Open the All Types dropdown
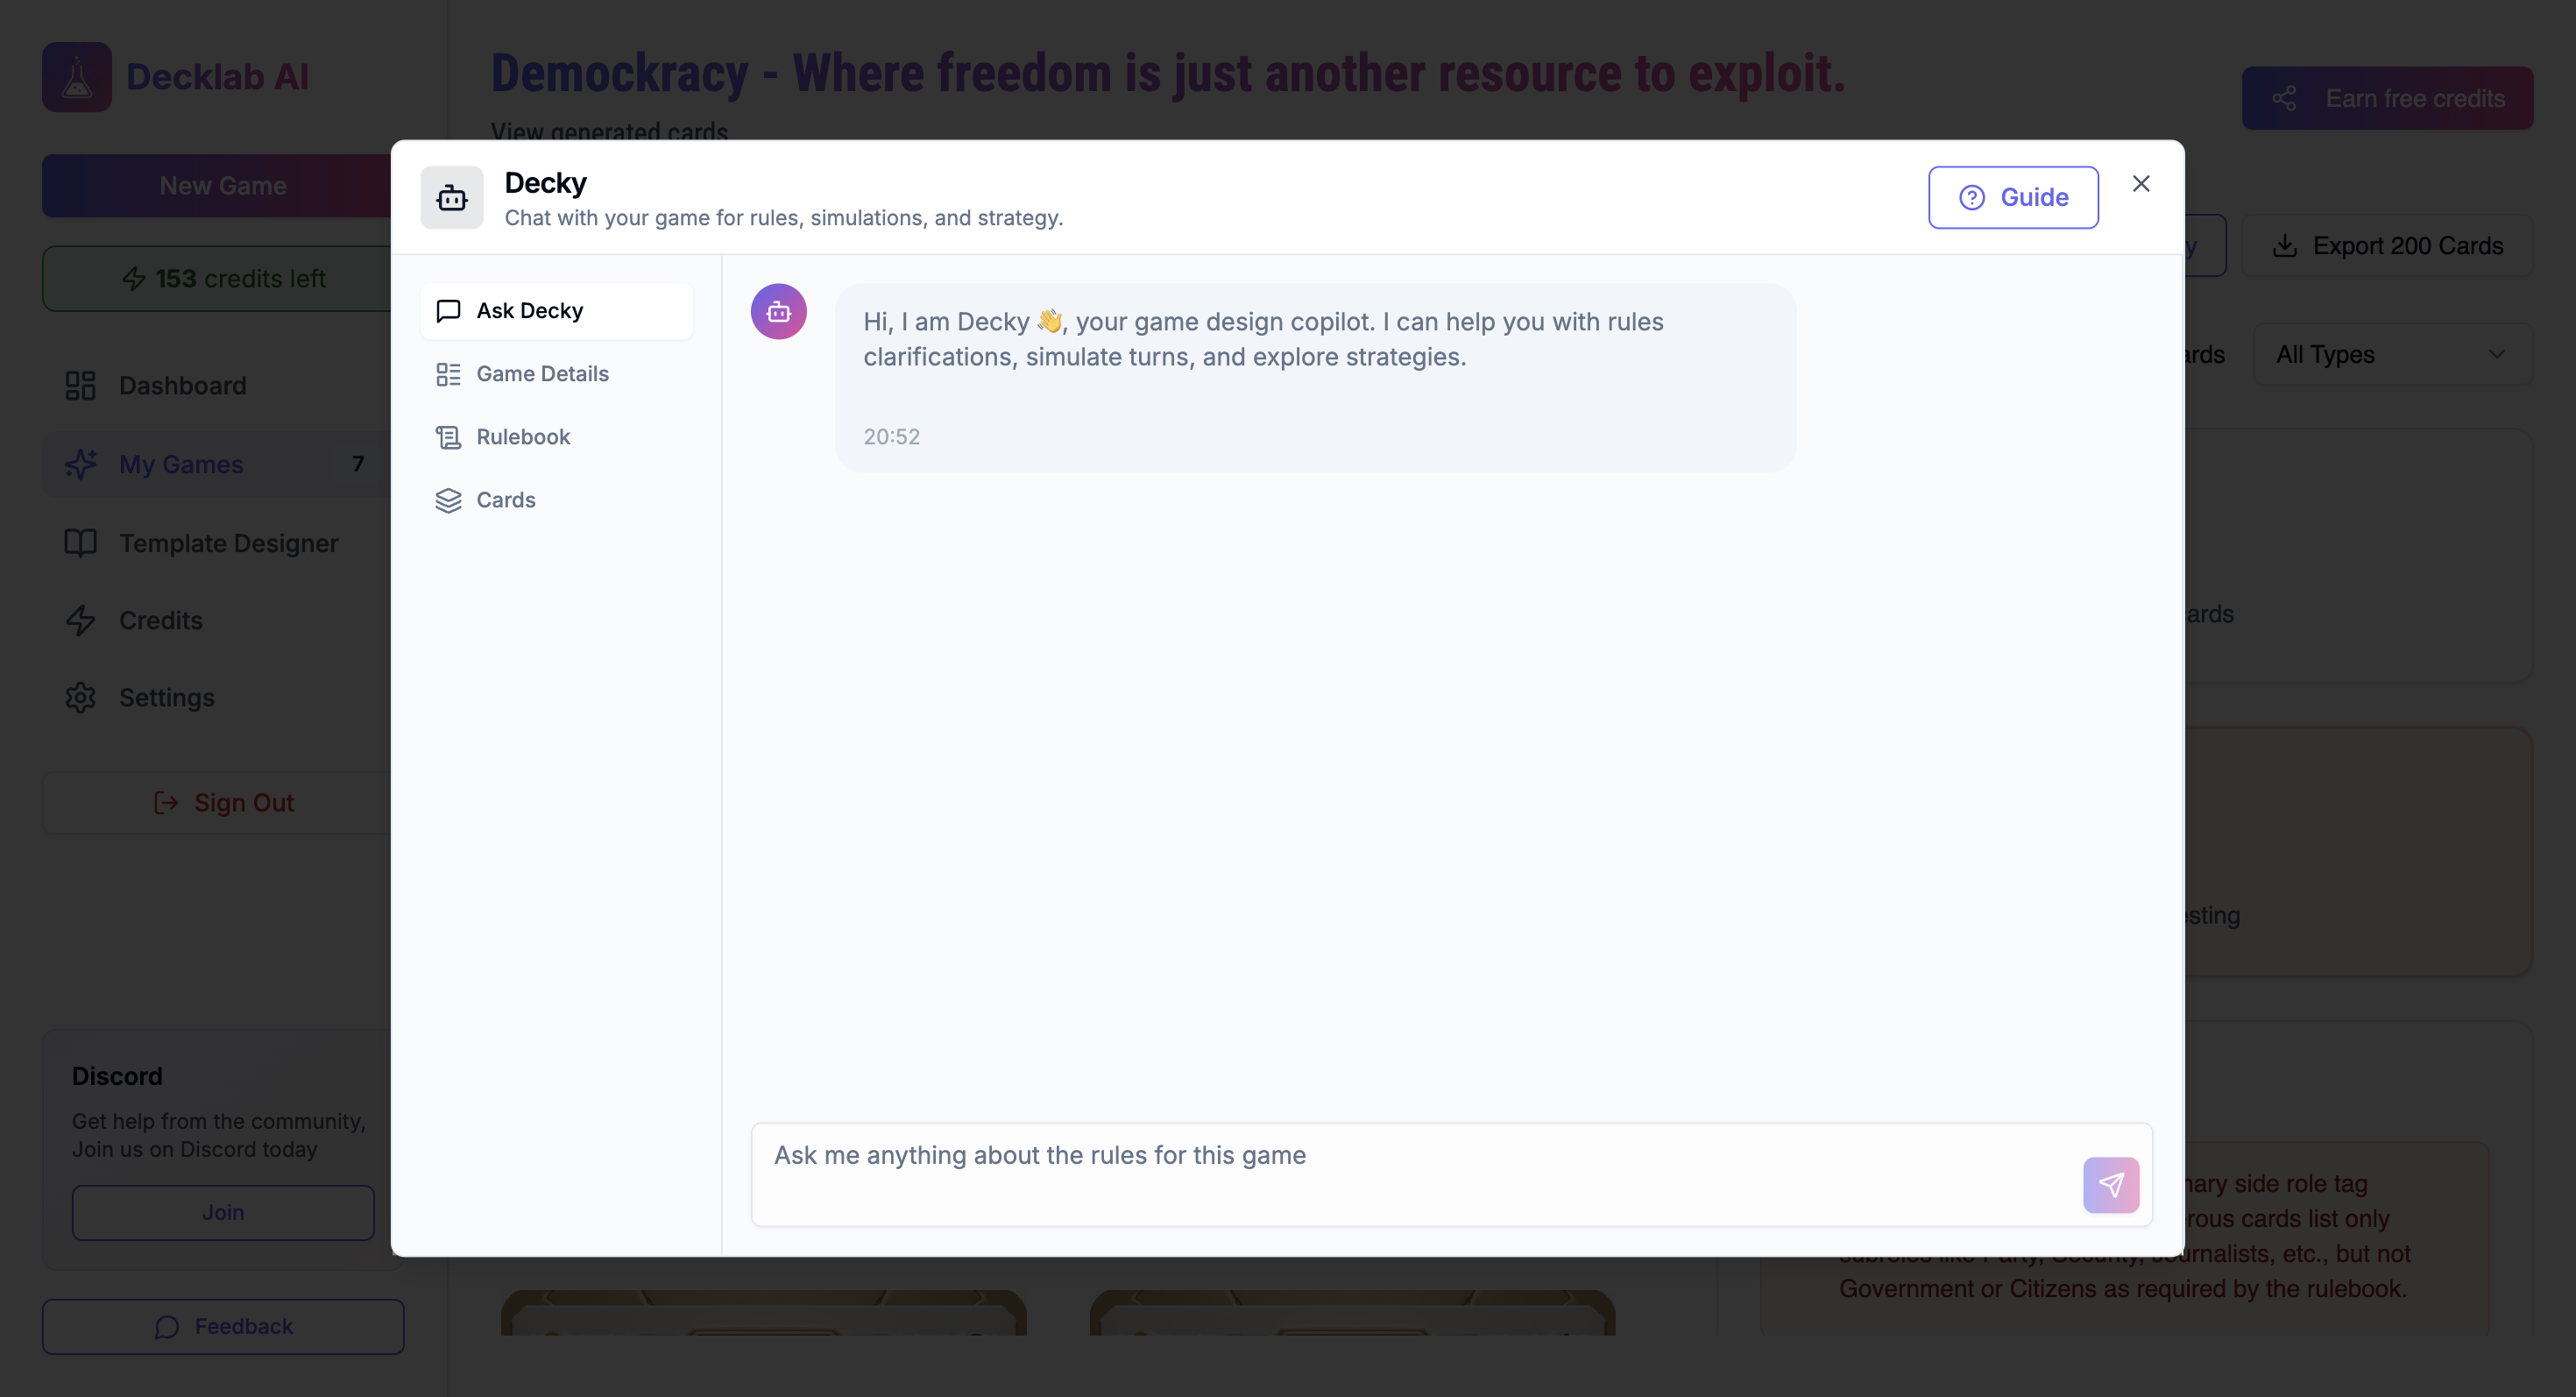Screen dimensions: 2576x1397 point(2392,354)
